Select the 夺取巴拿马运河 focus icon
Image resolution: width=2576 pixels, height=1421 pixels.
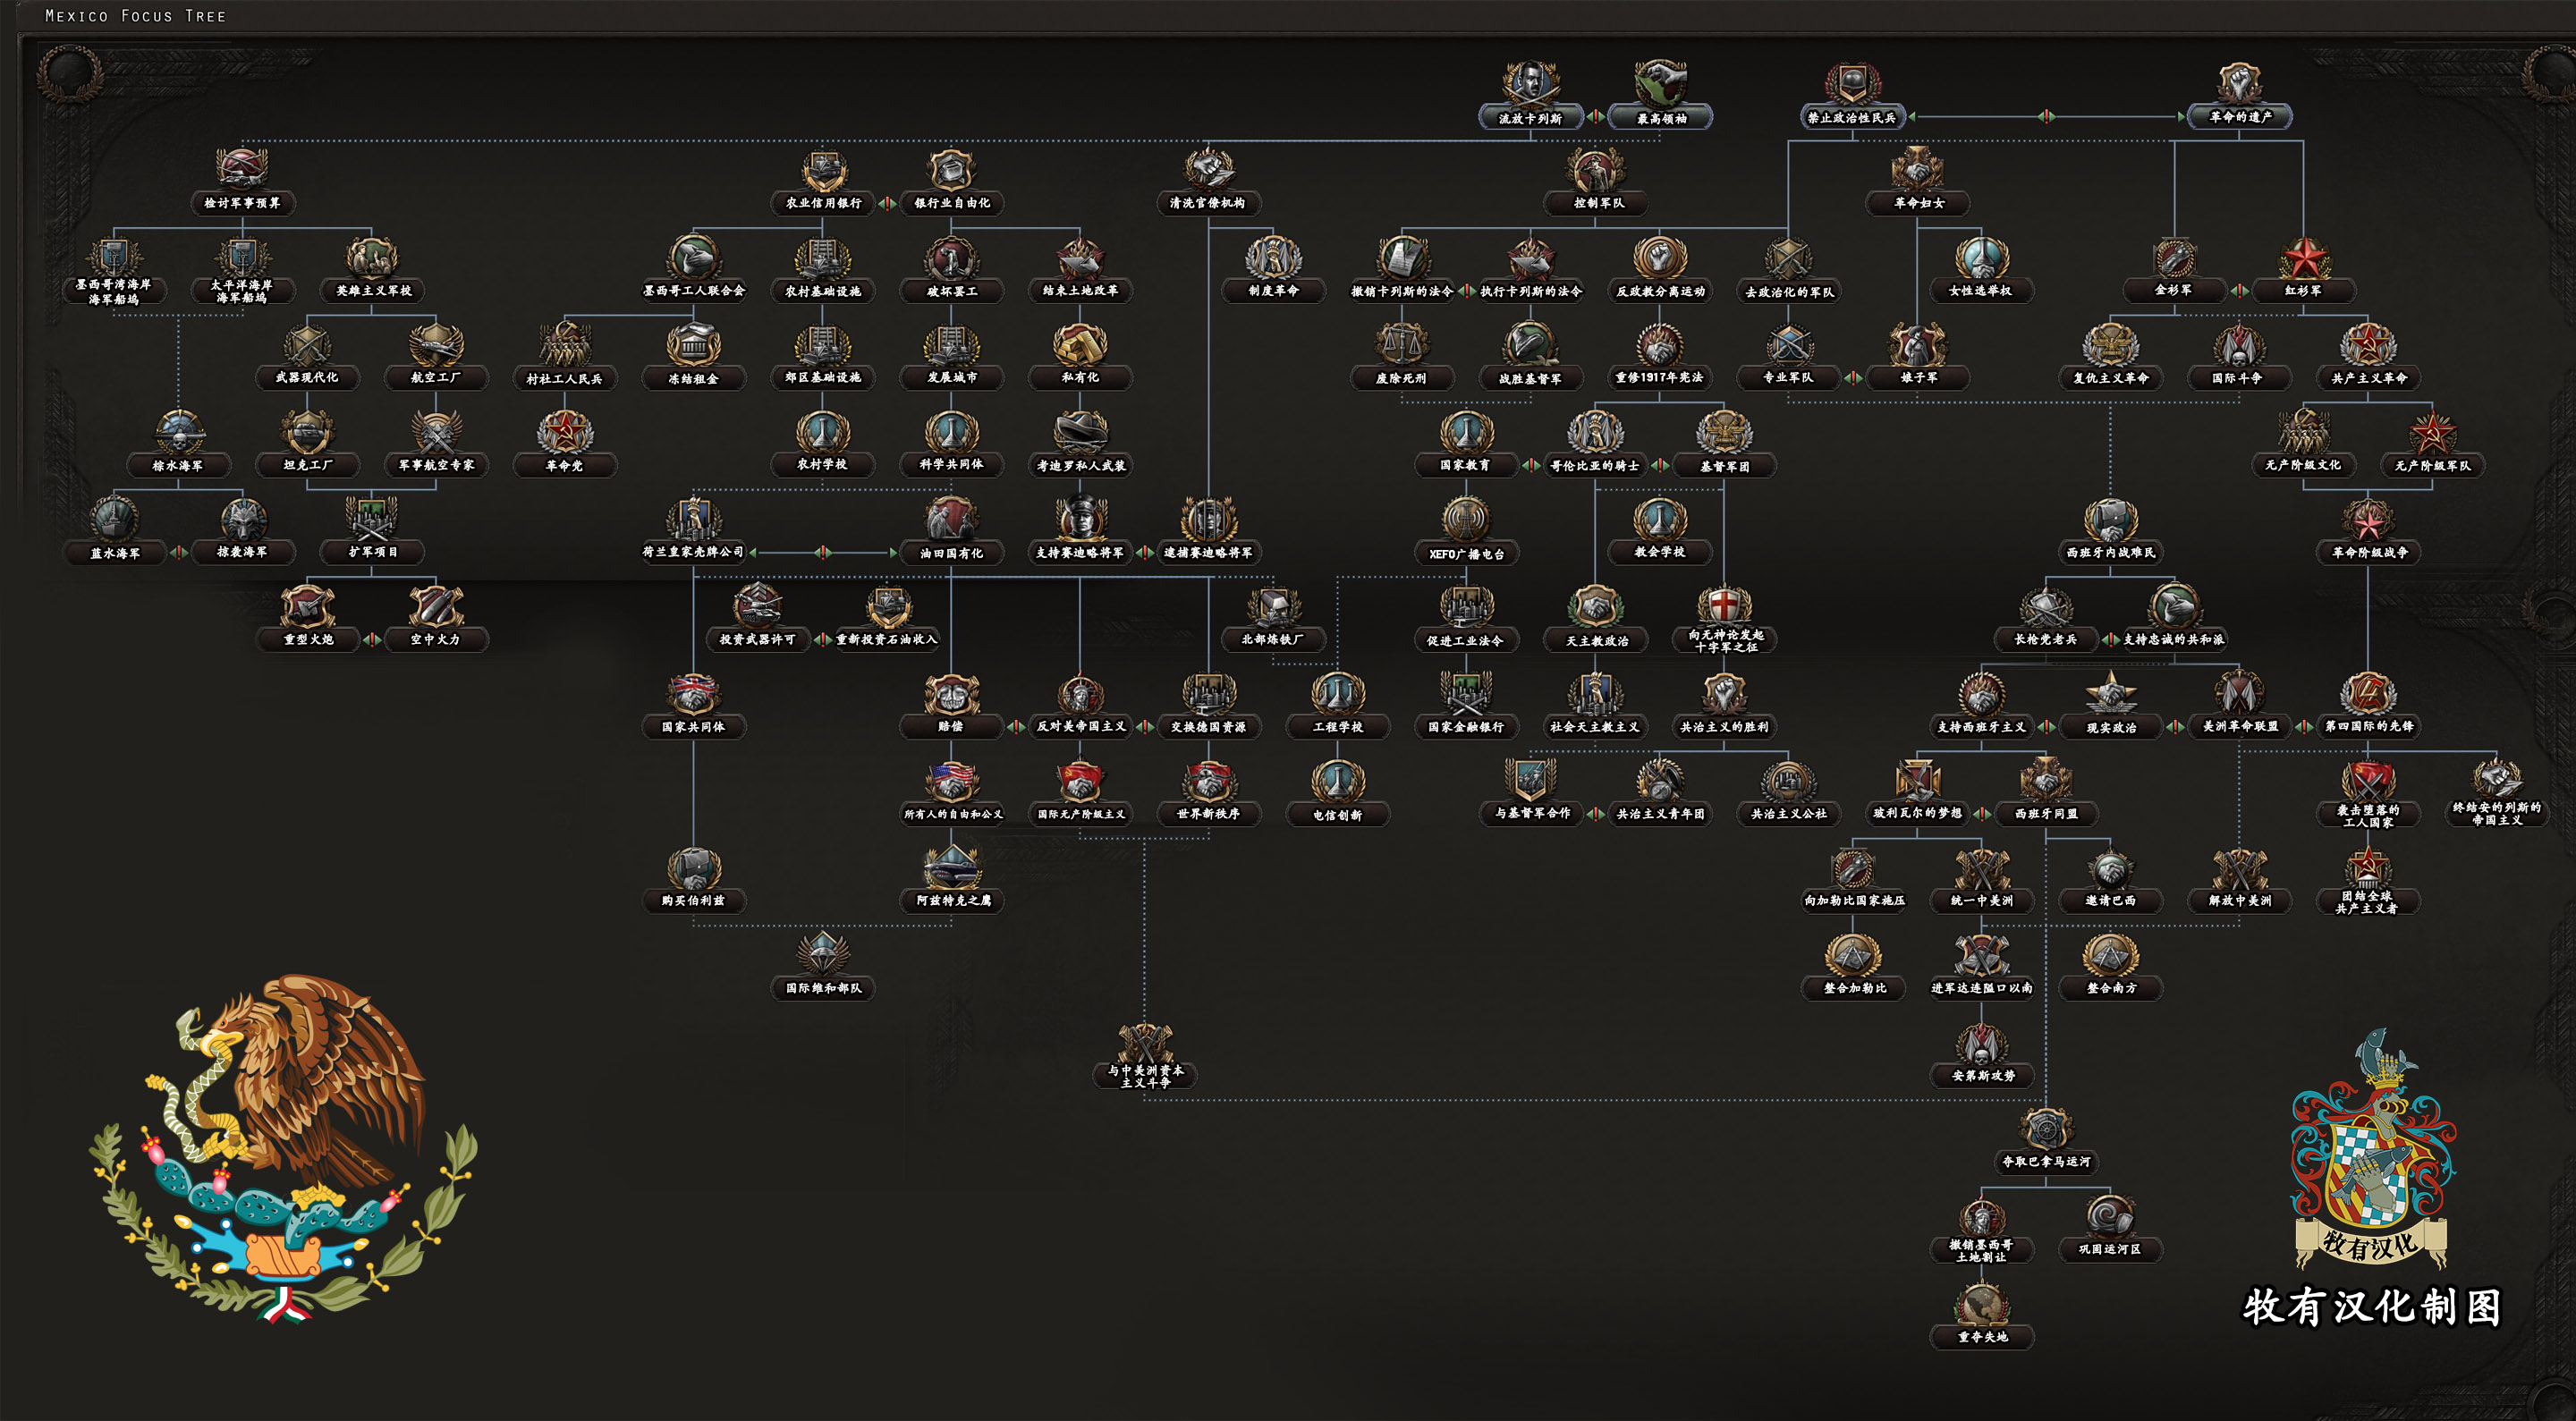pos(2046,1128)
